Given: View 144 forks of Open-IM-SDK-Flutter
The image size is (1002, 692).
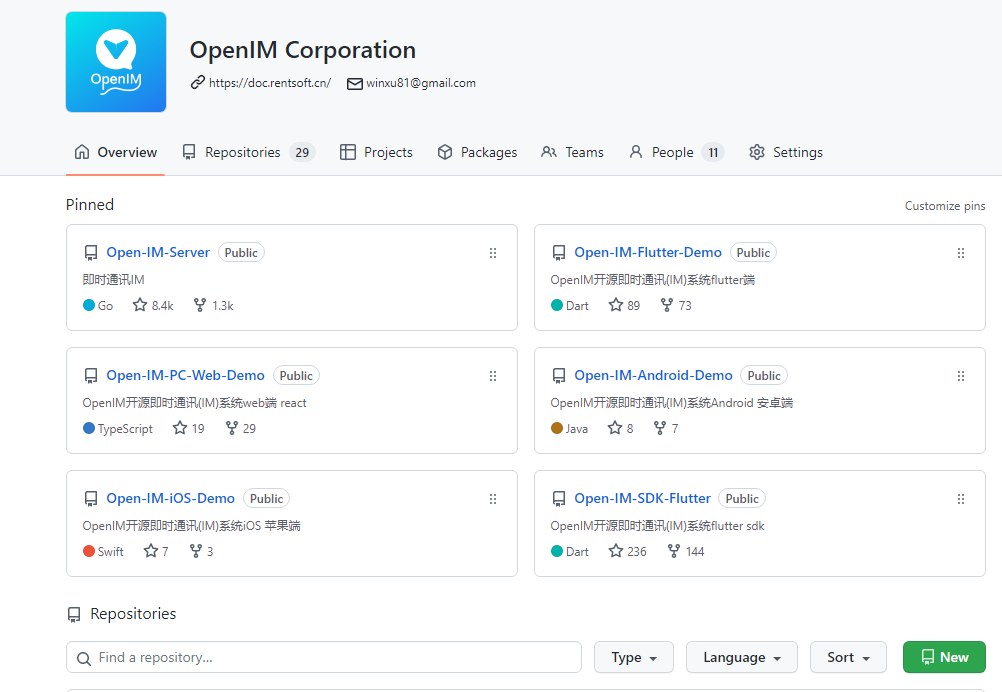Looking at the screenshot, I should pyautogui.click(x=686, y=551).
